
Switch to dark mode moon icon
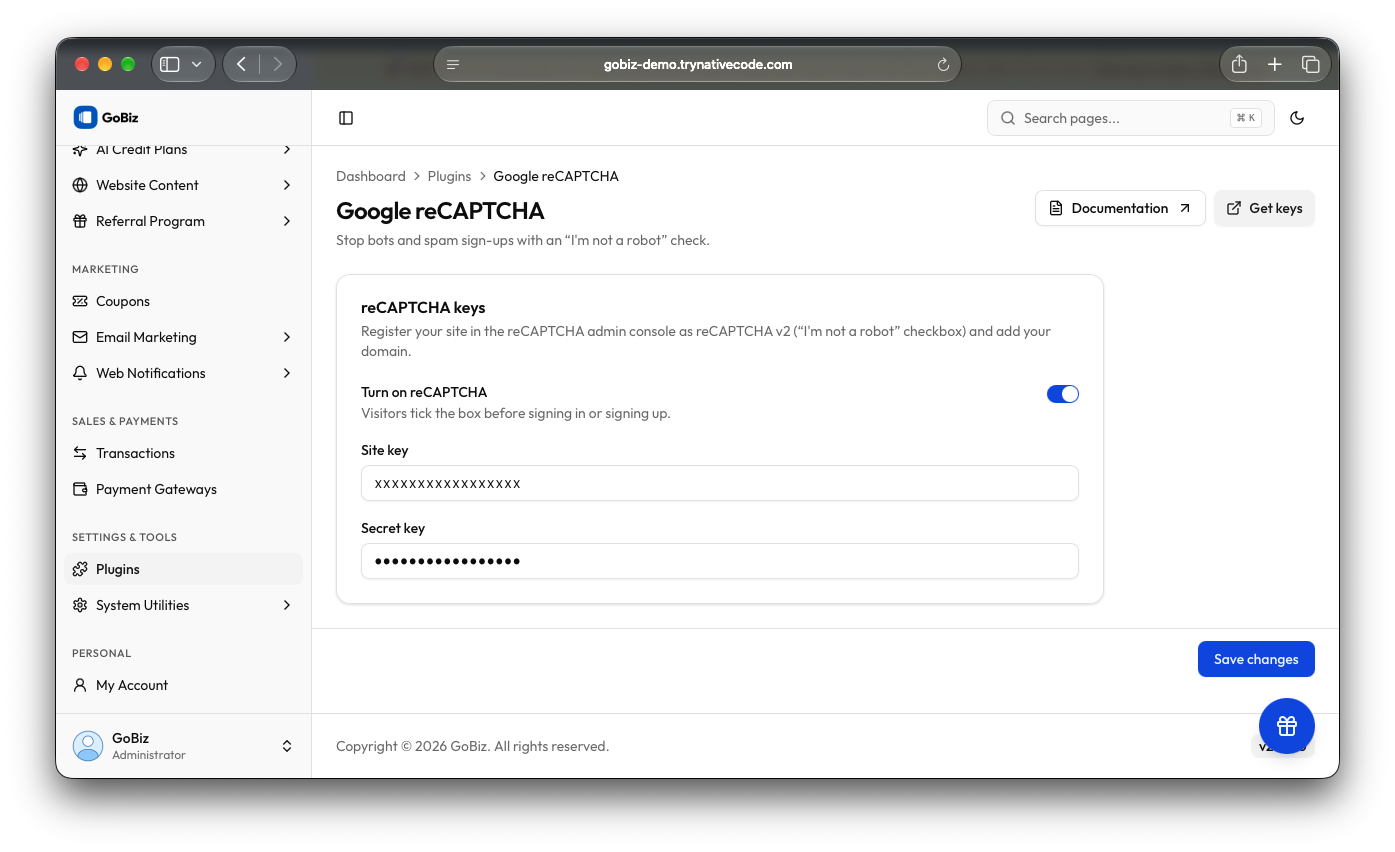1297,118
